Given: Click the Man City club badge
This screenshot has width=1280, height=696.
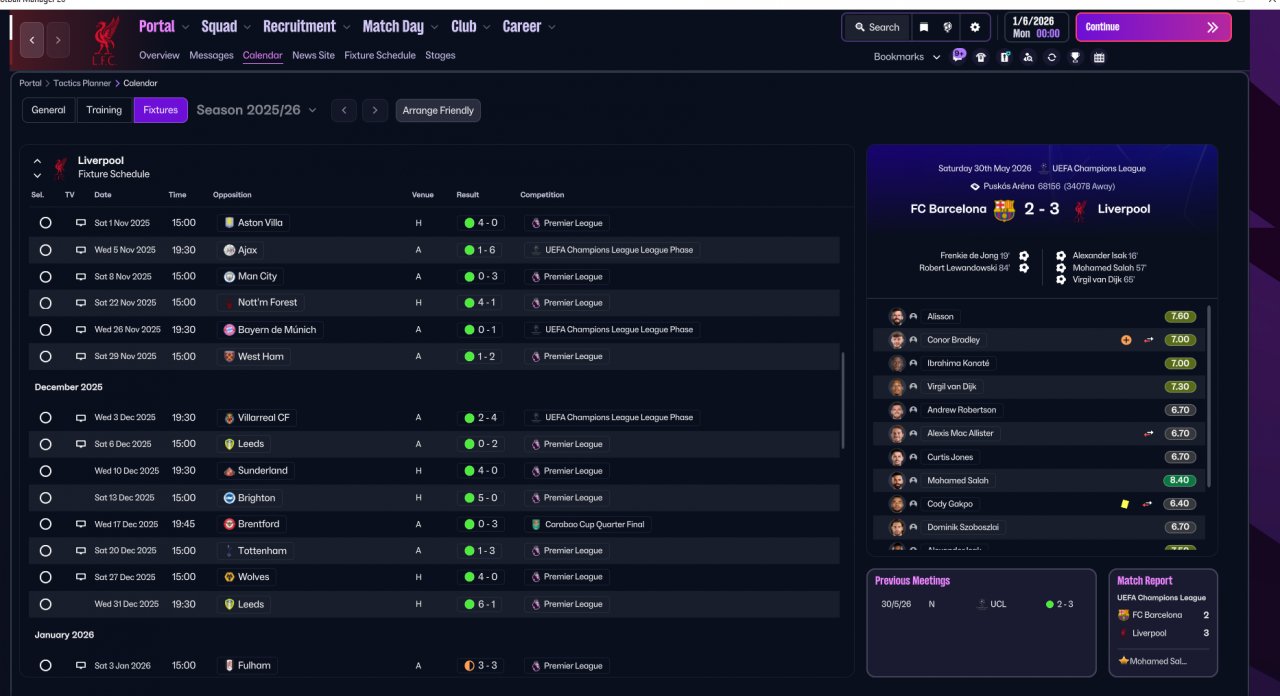Looking at the screenshot, I should 229,276.
